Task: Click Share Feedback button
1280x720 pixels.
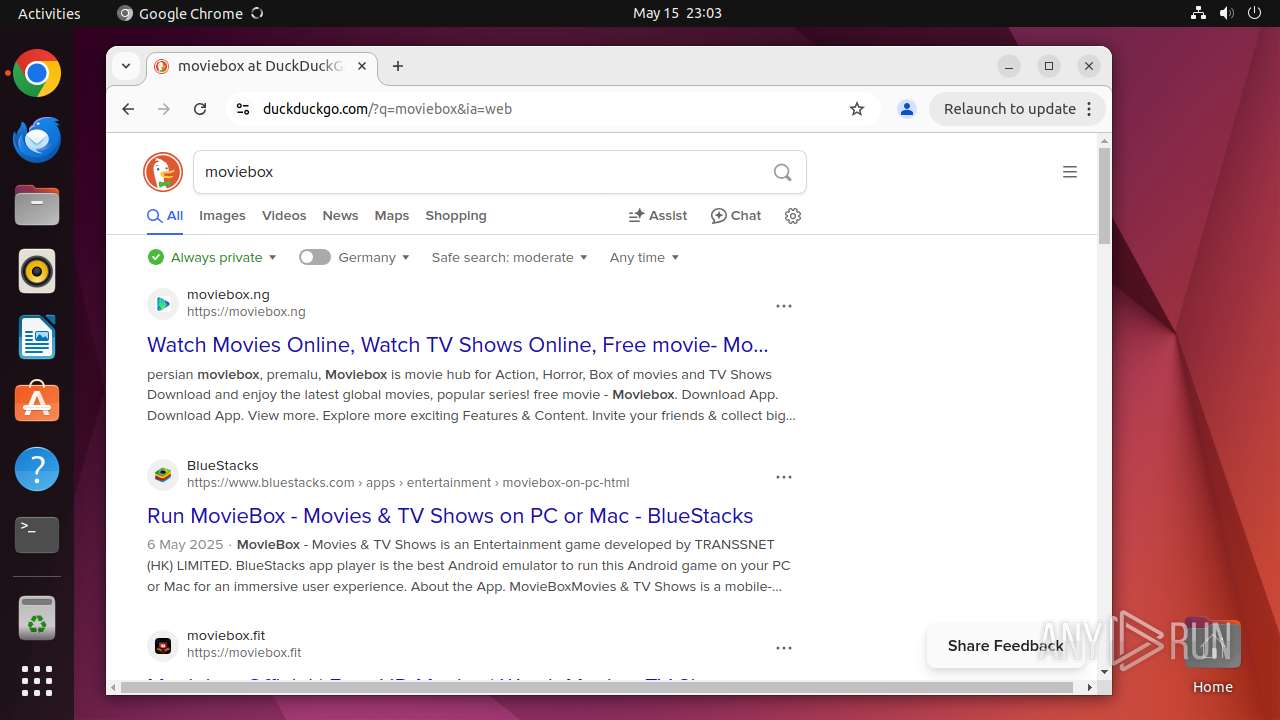Action: 1005,646
